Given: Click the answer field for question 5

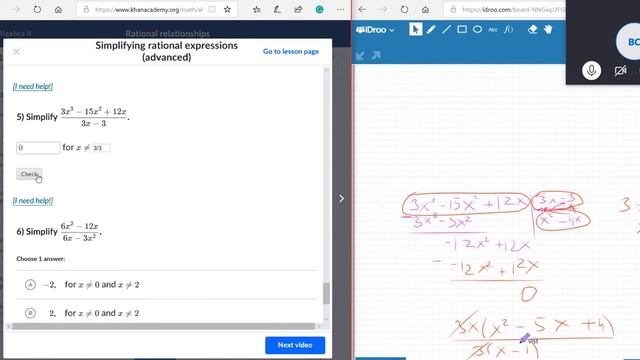Looking at the screenshot, I should 38,148.
